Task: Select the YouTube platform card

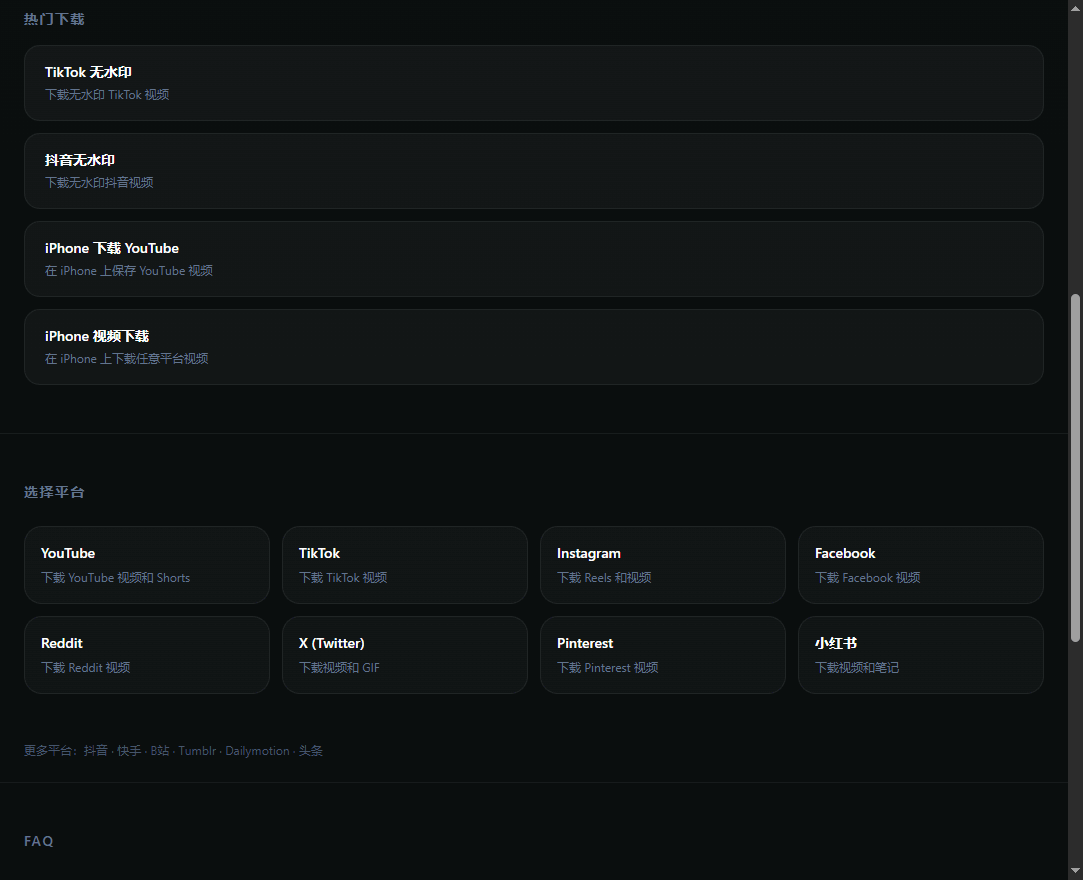Action: (x=146, y=565)
